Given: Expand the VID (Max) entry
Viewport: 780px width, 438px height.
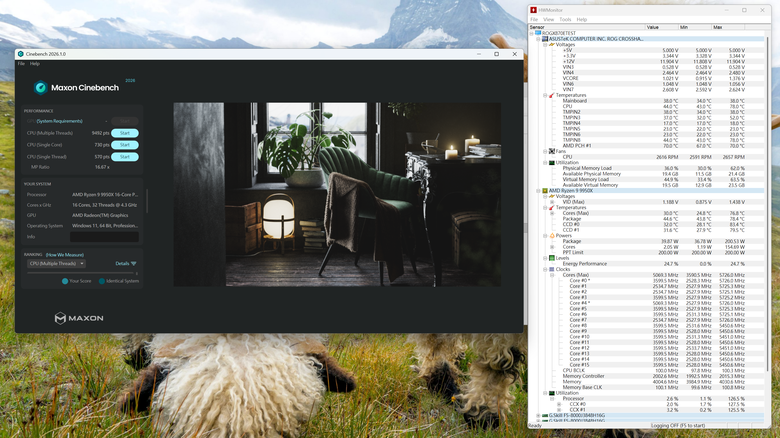Looking at the screenshot, I should click(552, 202).
